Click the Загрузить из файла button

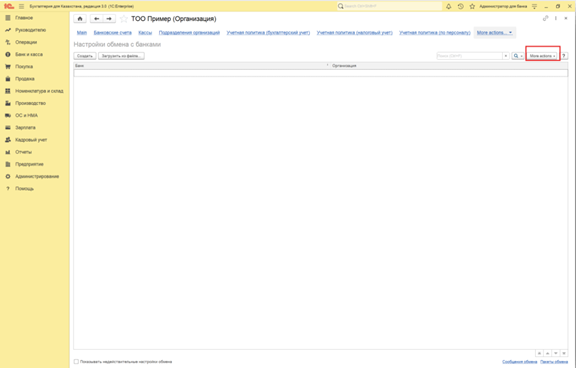pos(121,56)
